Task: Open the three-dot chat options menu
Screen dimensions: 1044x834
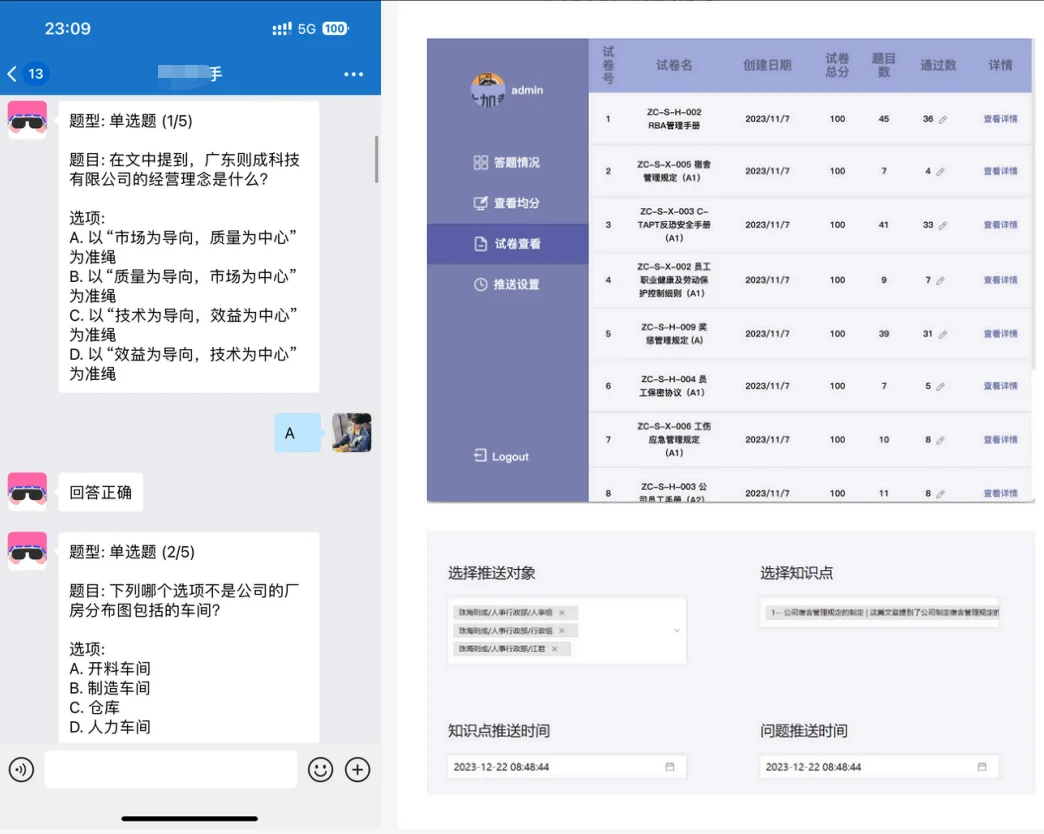Action: coord(353,74)
